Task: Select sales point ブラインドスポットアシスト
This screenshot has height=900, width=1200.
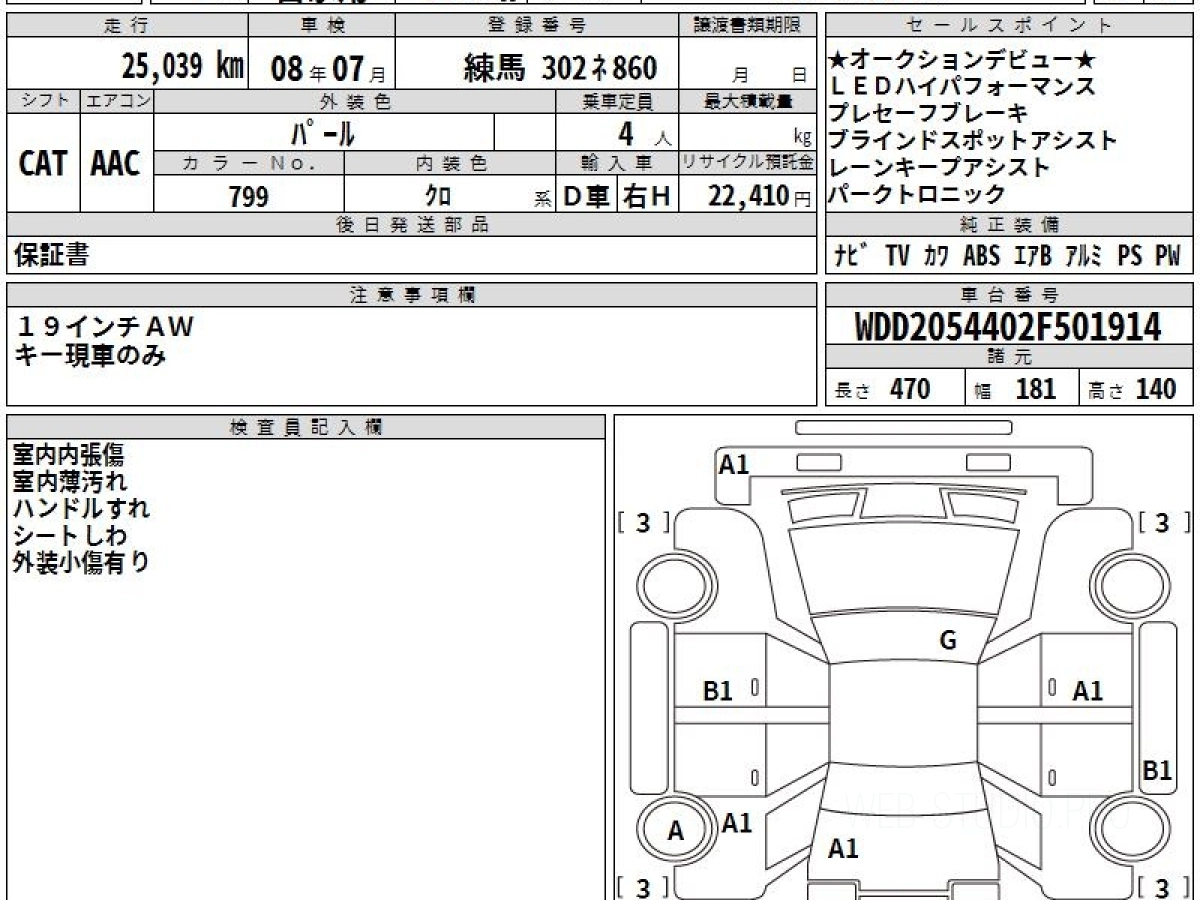Action: 973,140
